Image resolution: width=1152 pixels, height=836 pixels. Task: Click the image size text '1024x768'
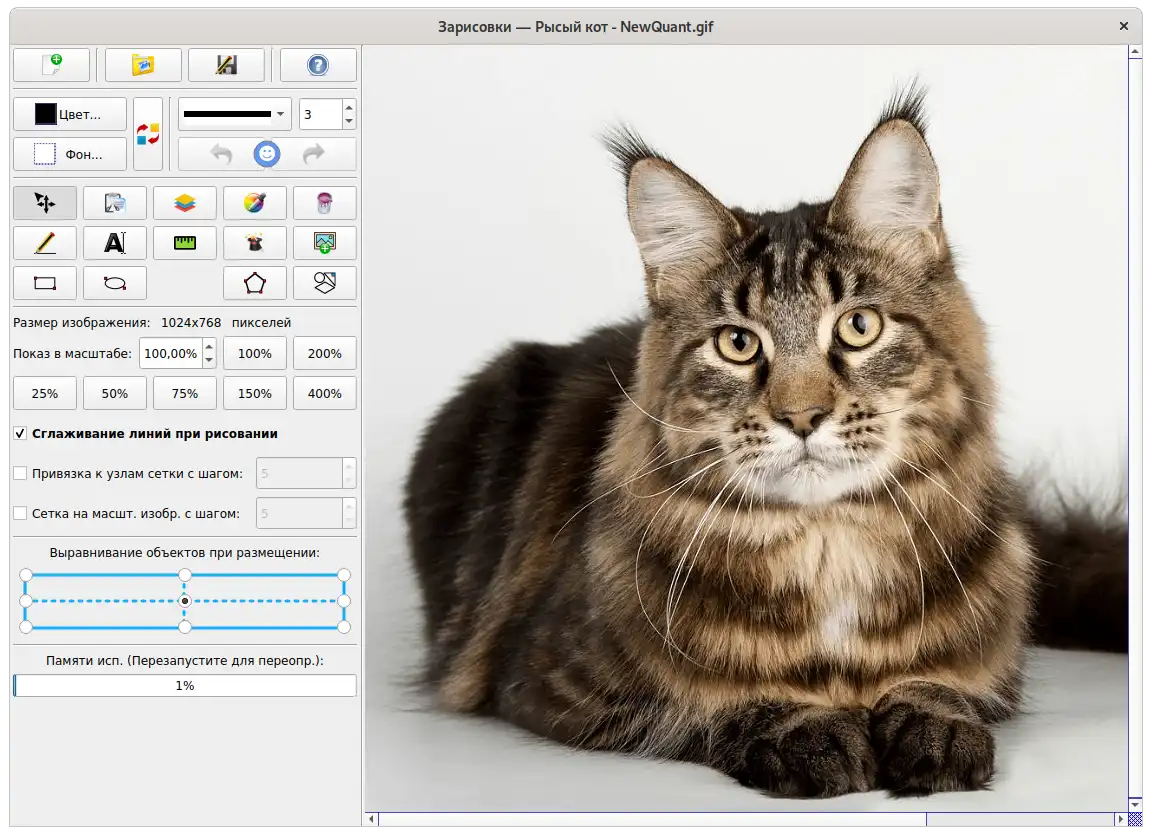point(191,322)
